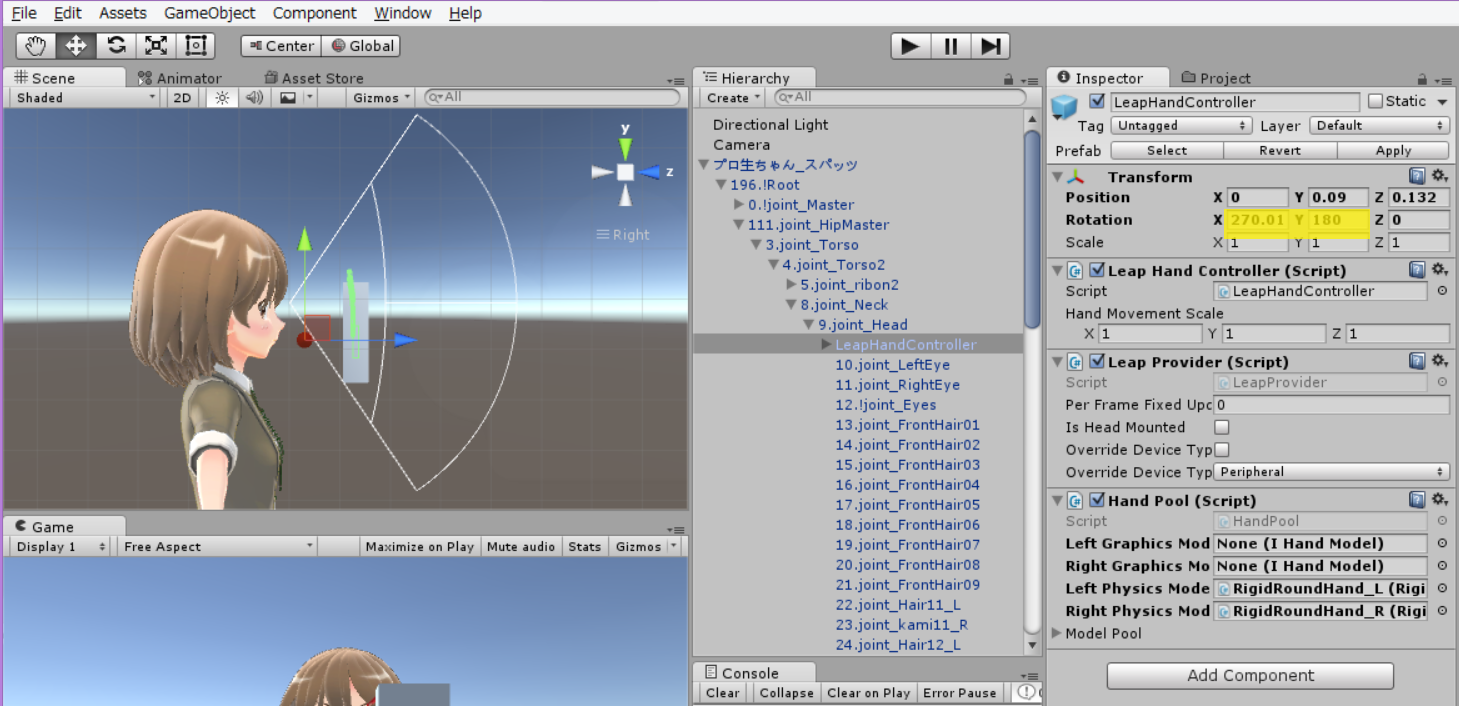1459x706 pixels.
Task: Select the Hand pan tool
Action: (34, 45)
